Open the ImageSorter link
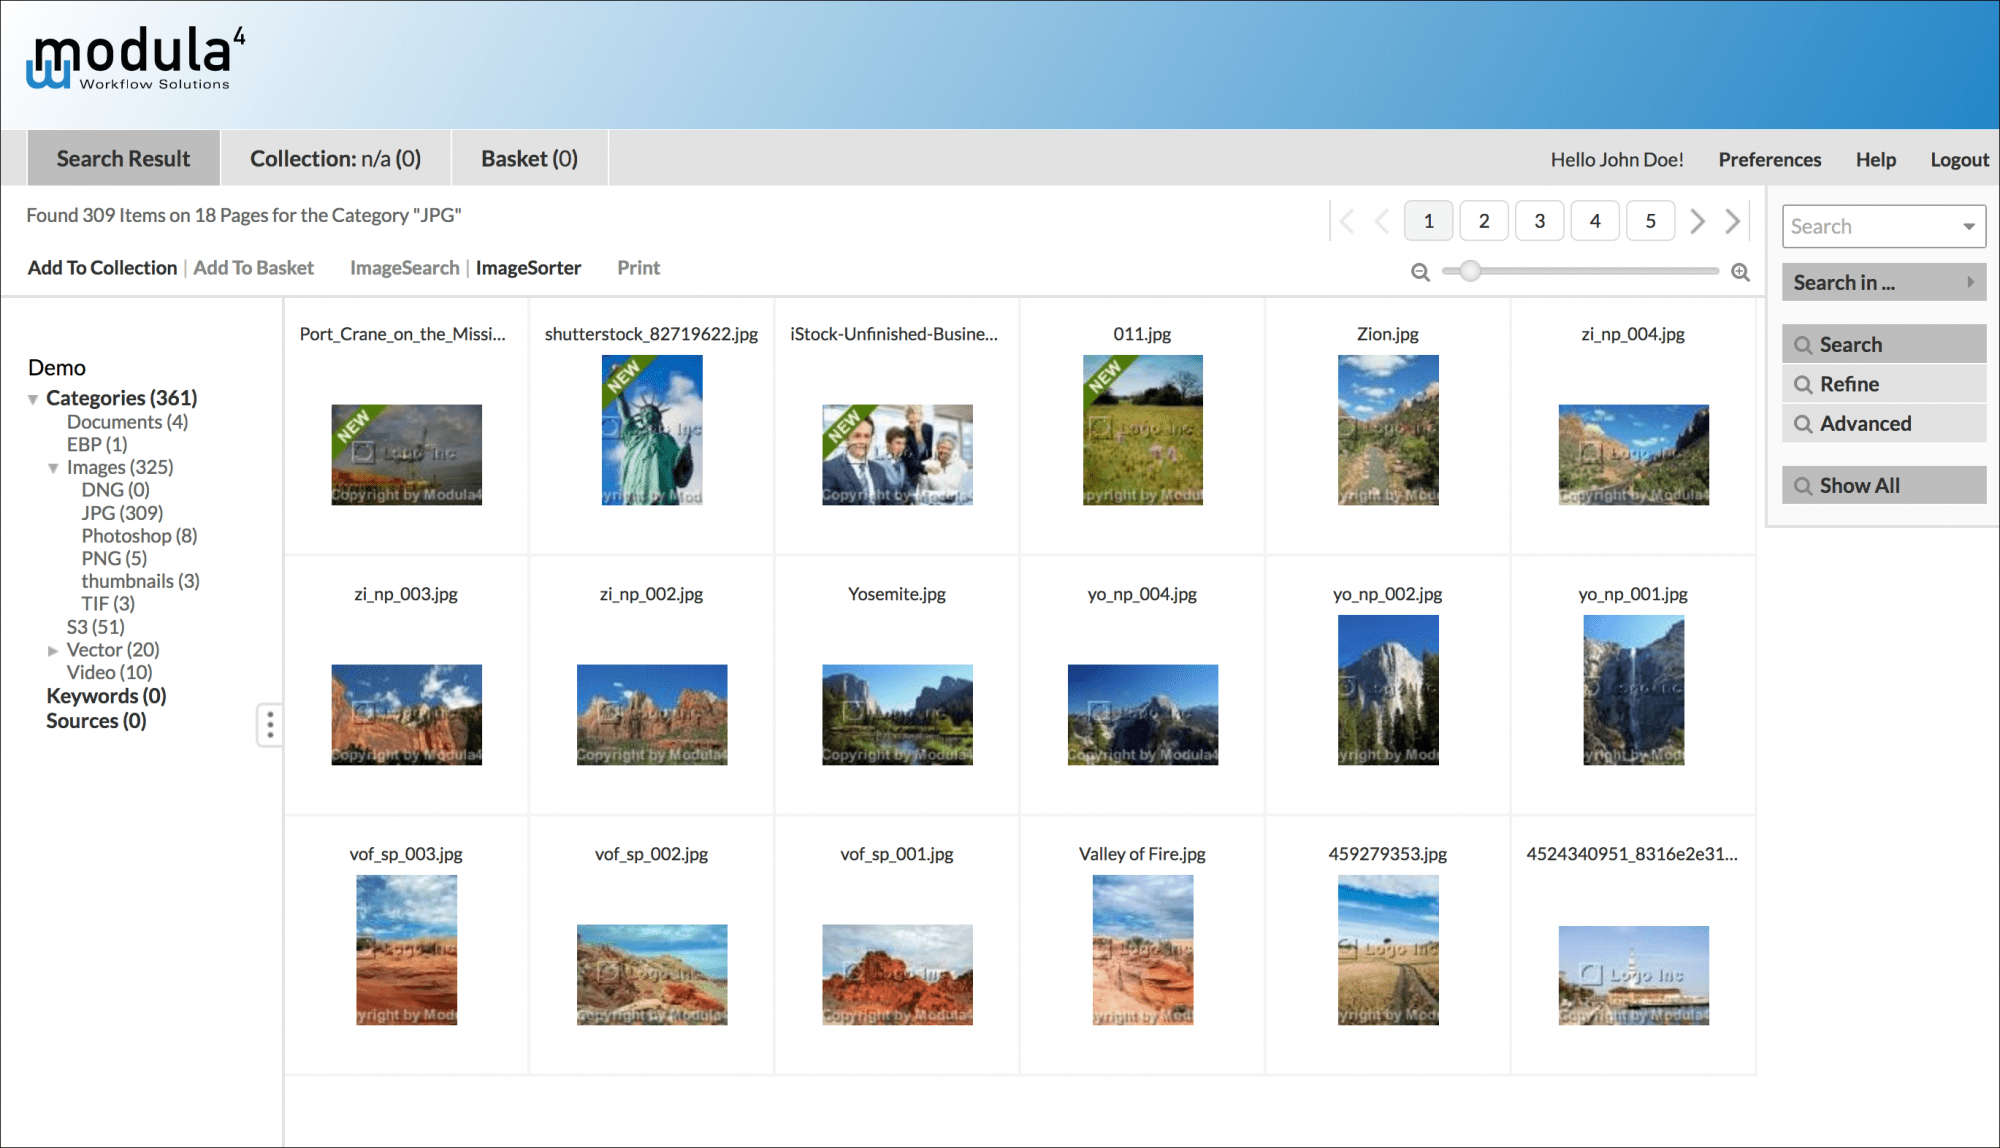2000x1148 pixels. coord(528,268)
